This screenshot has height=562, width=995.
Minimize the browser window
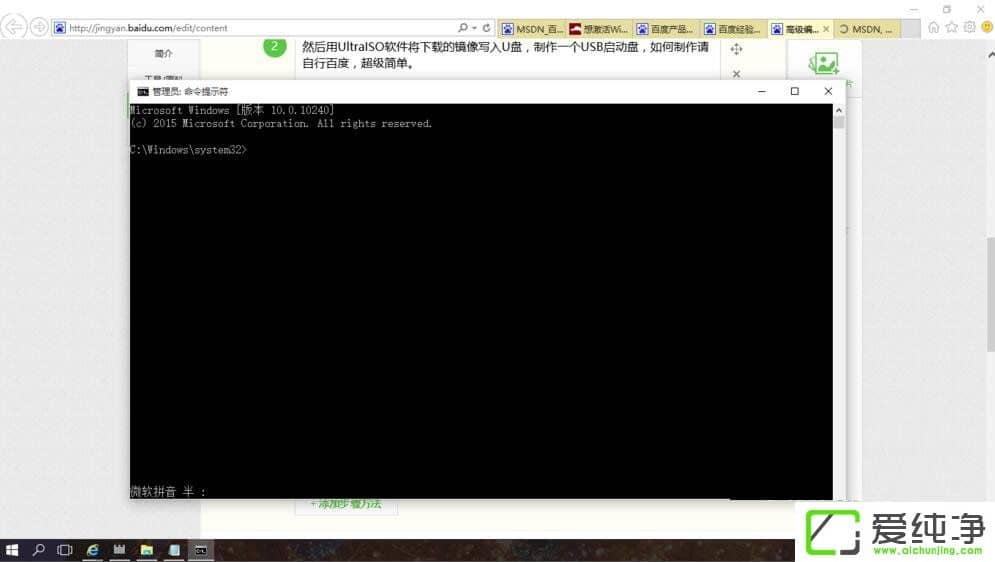coord(914,9)
